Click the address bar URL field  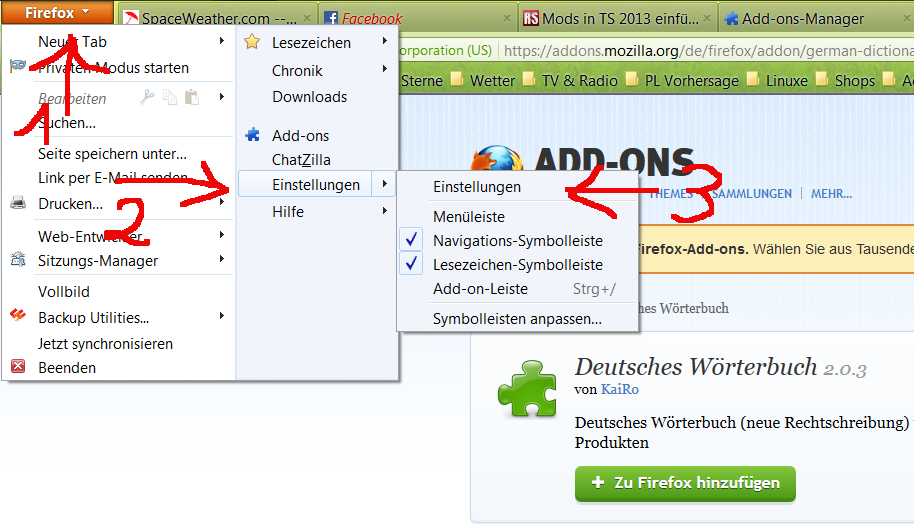(x=708, y=51)
